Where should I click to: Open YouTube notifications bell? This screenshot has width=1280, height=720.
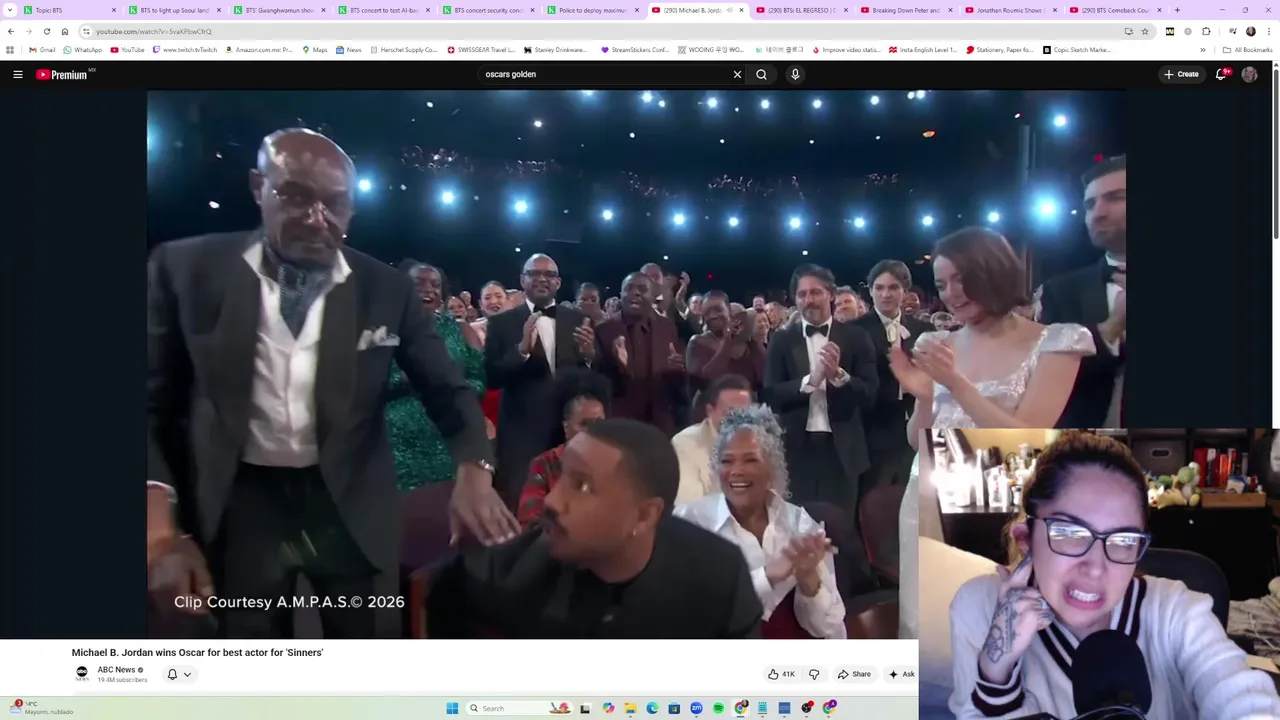point(1221,74)
